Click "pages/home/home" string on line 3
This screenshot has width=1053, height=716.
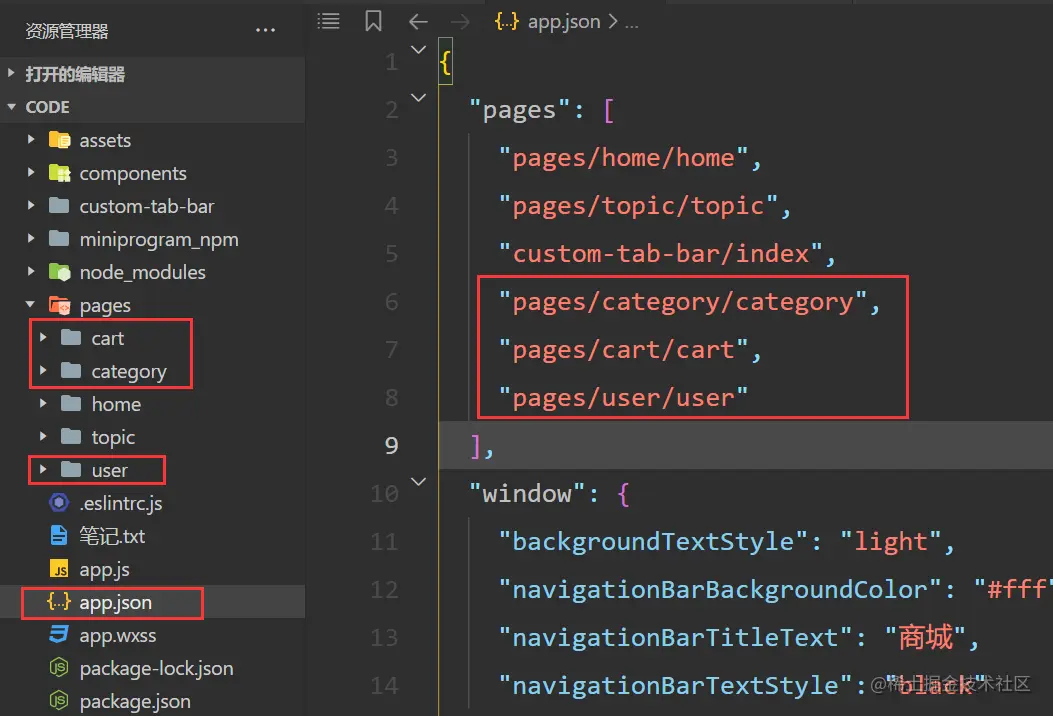[623, 158]
